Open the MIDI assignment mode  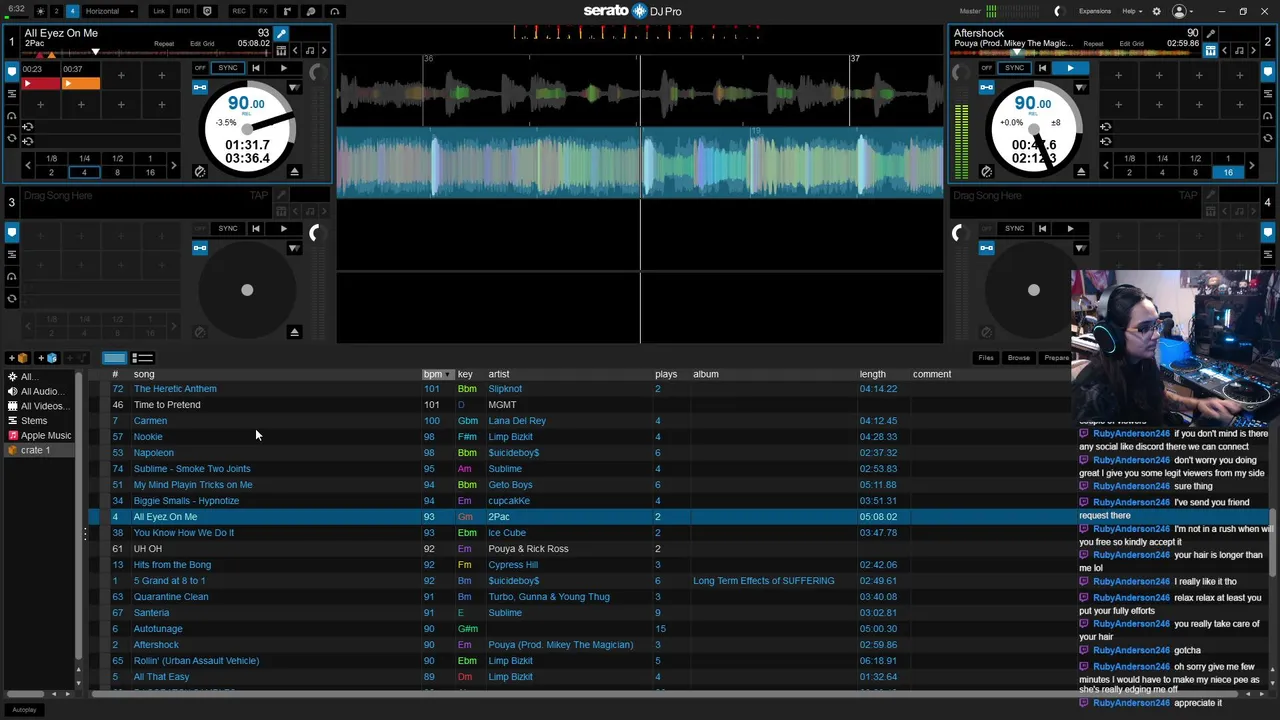coord(183,11)
